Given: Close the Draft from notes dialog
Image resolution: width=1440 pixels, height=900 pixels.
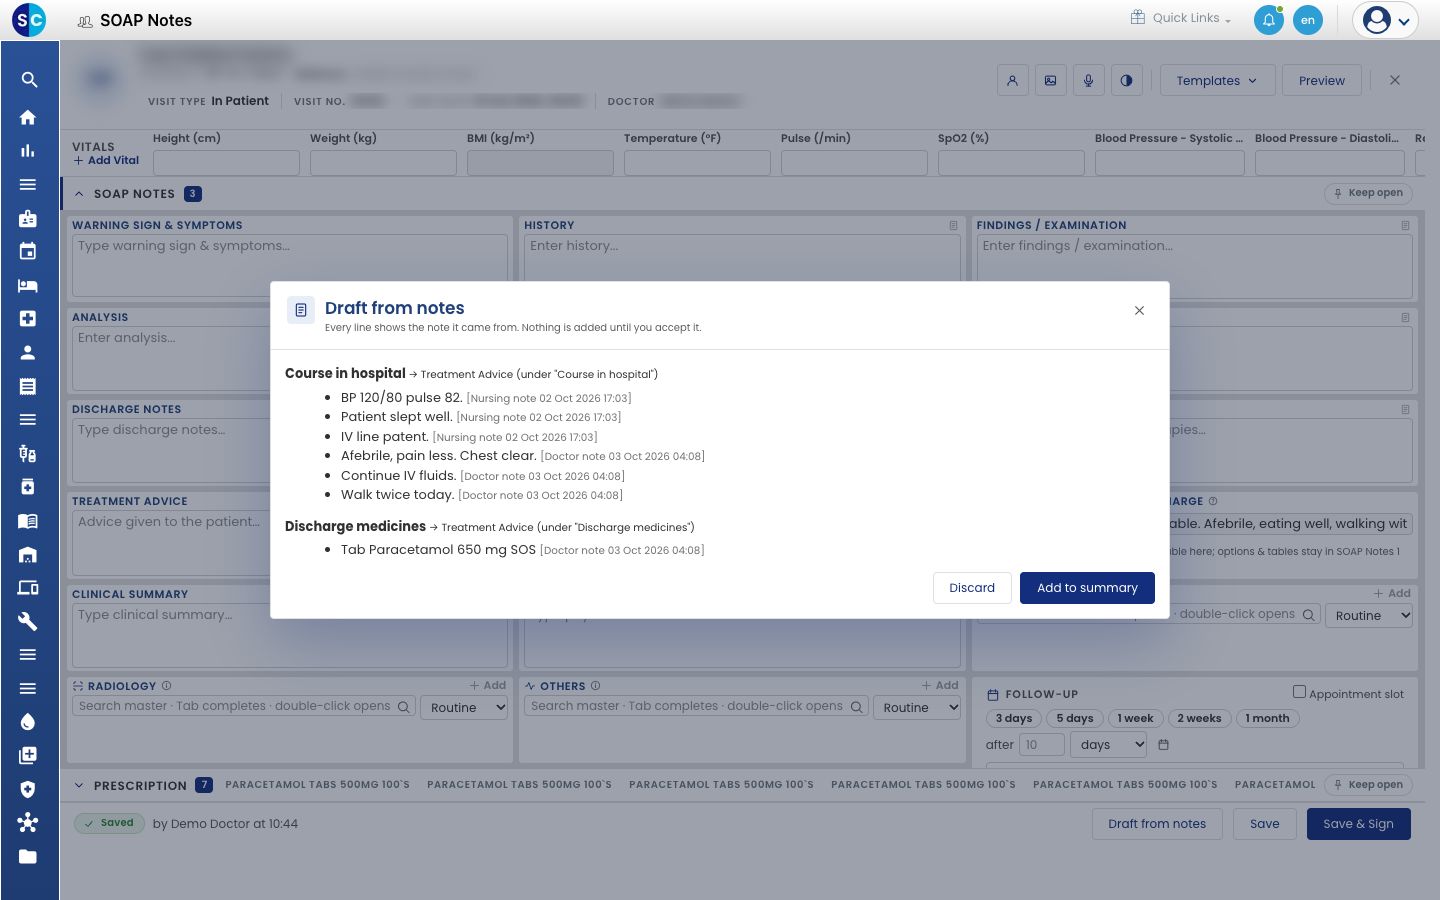Looking at the screenshot, I should pos(1139,311).
